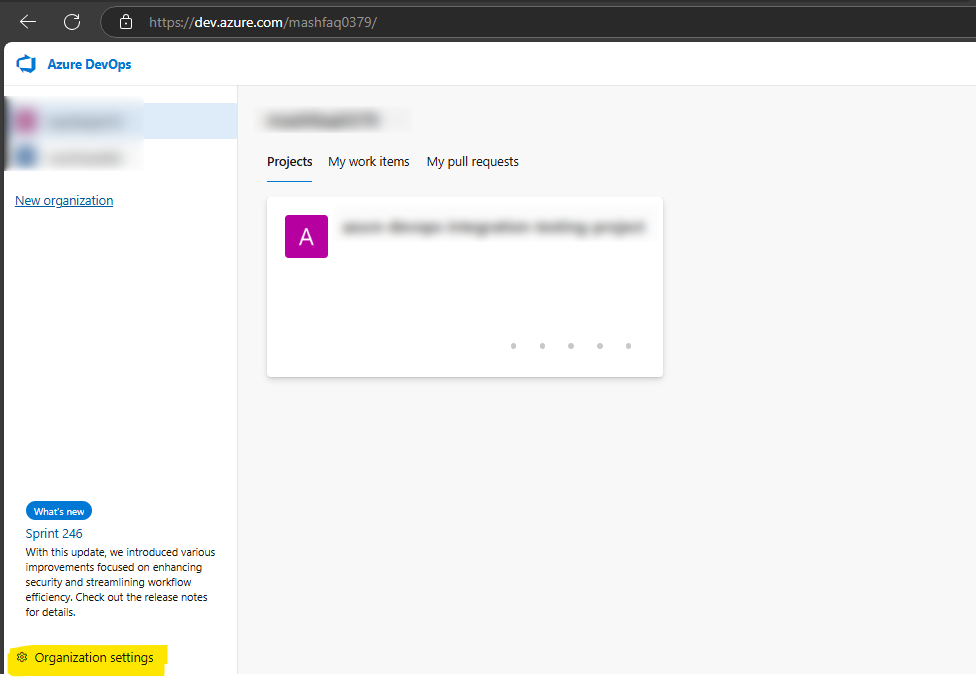The width and height of the screenshot is (976, 678).
Task: Open the Sprint 246 release link
Action: point(54,534)
